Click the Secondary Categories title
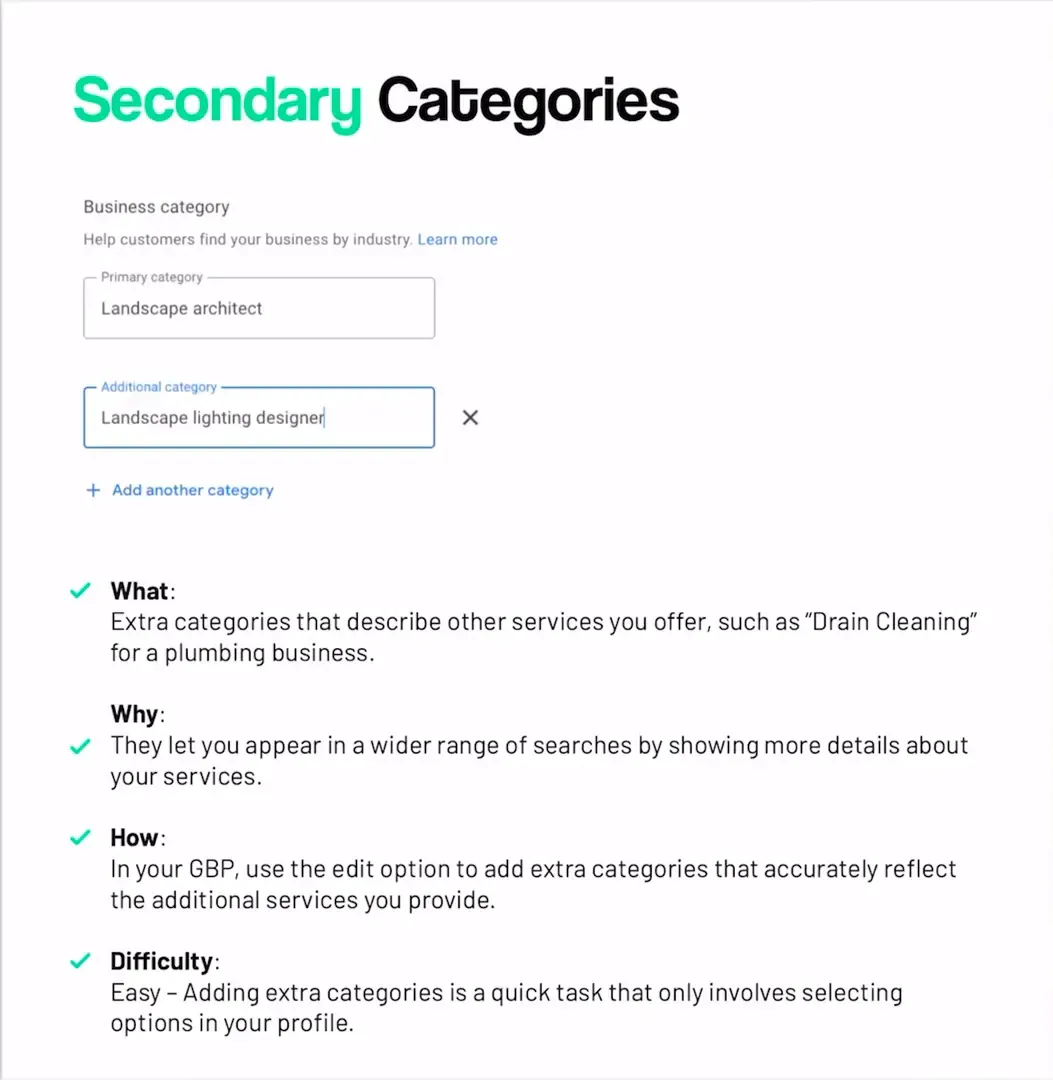Viewport: 1053px width, 1080px height. click(x=375, y=100)
